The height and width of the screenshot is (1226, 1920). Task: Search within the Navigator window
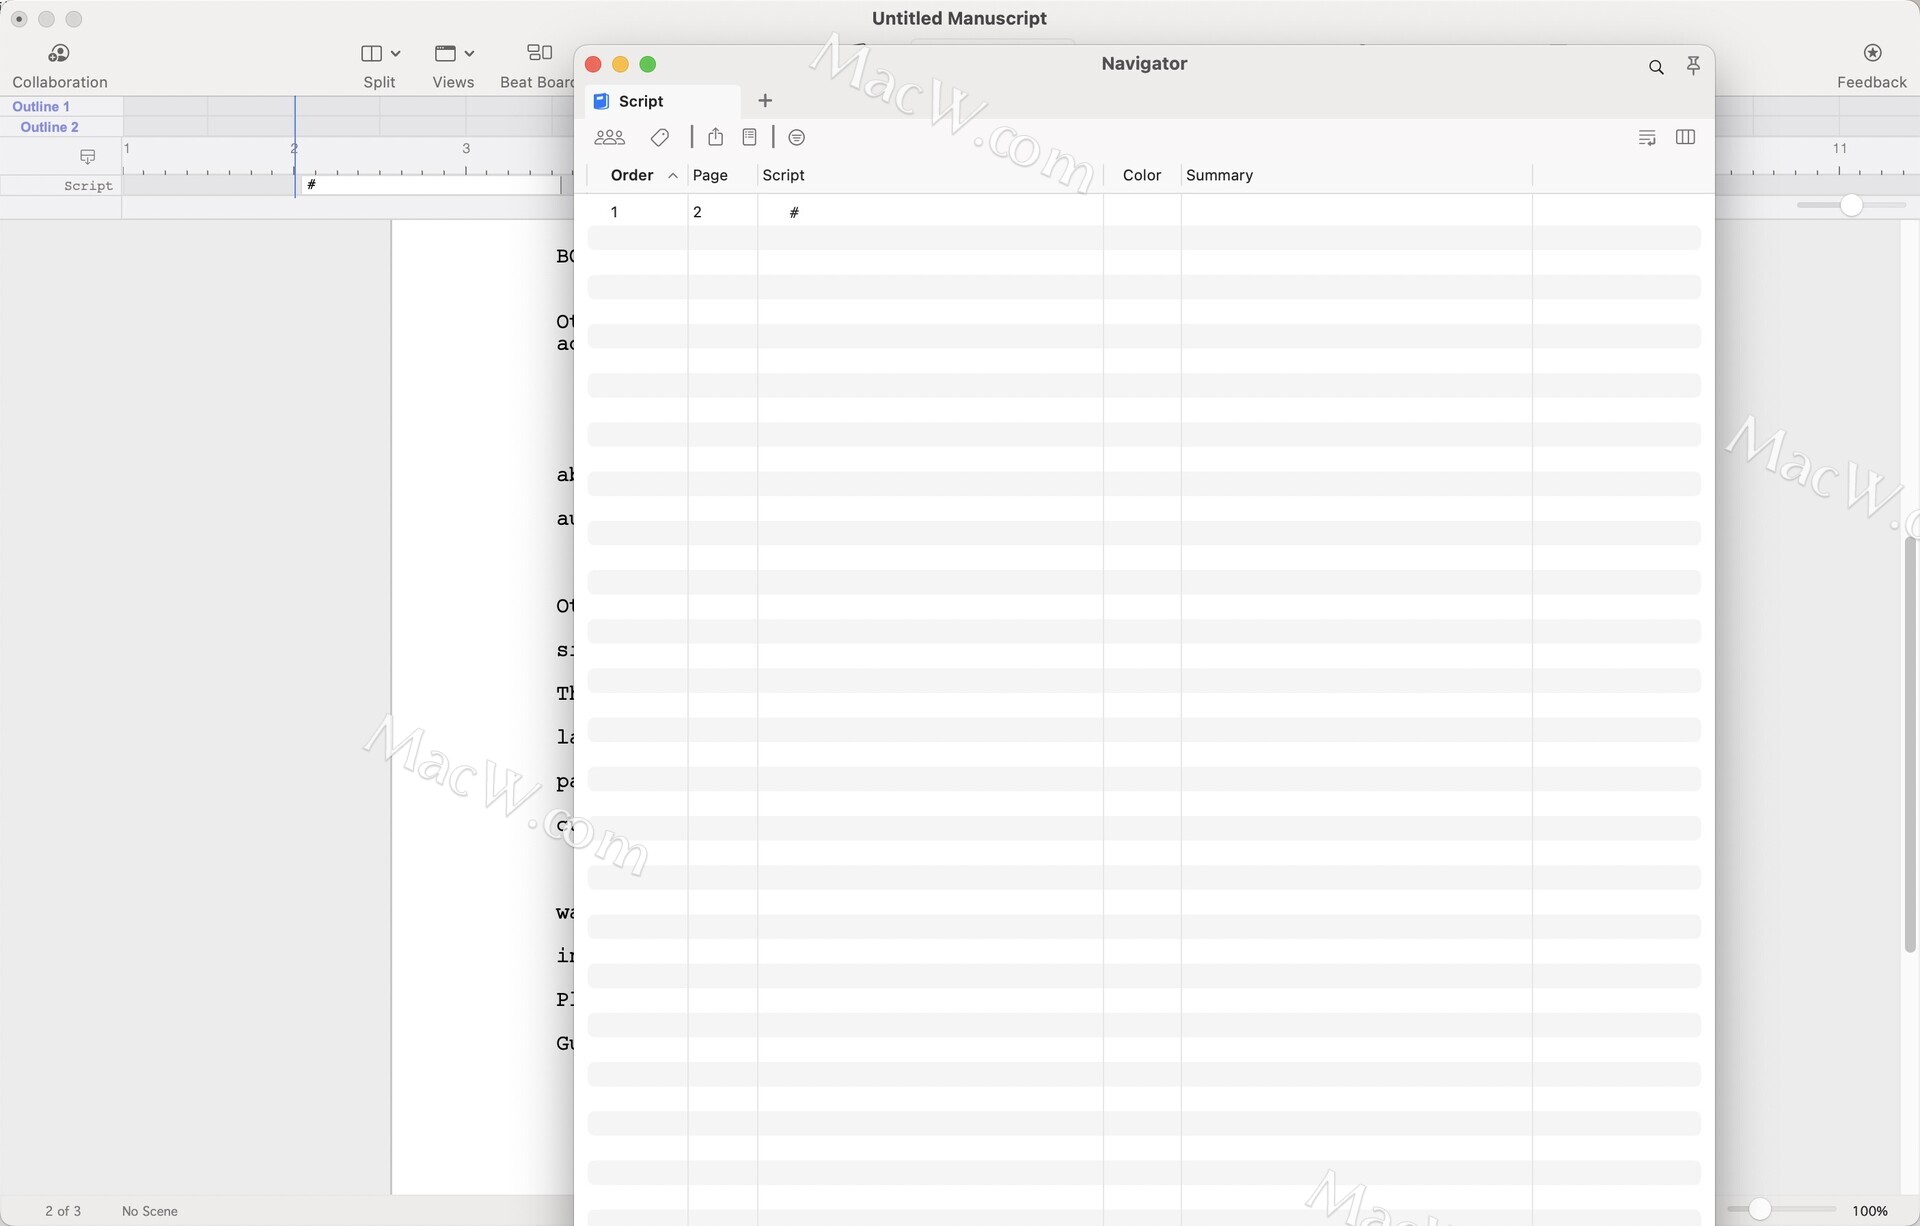tap(1656, 67)
